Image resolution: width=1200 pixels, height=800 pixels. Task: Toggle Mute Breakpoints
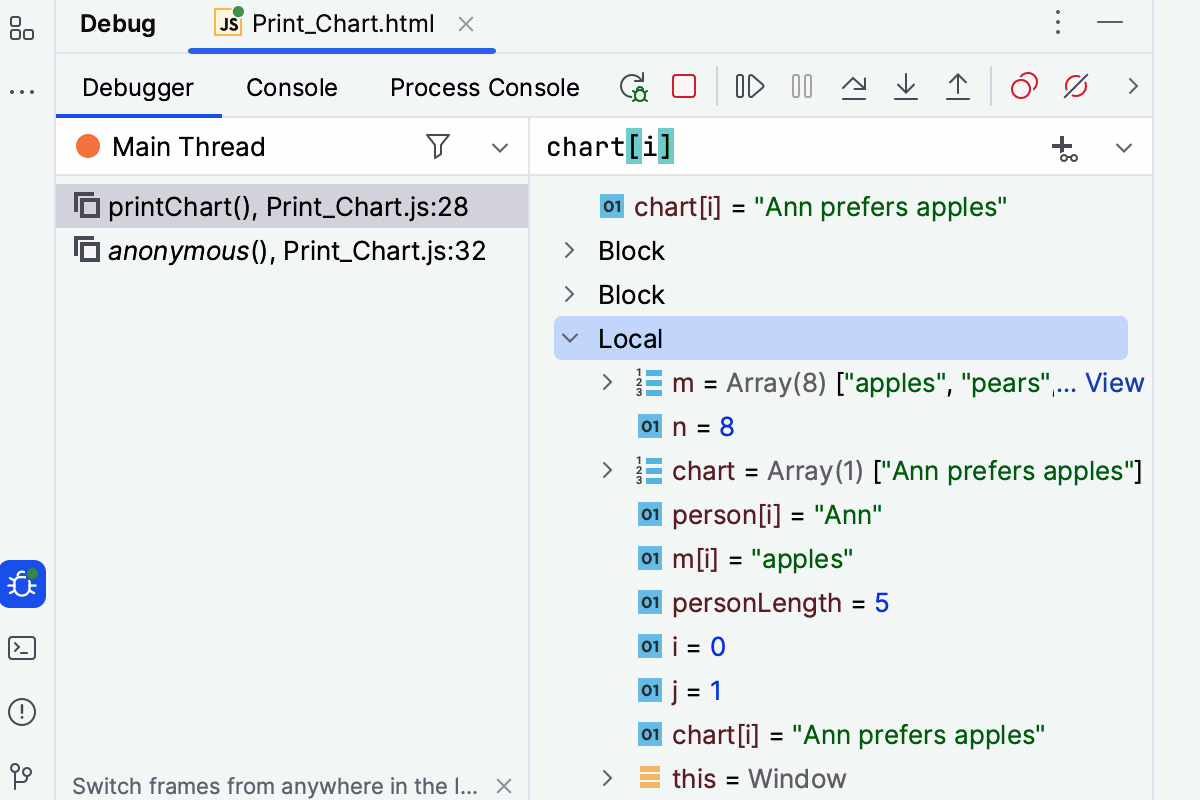pos(1075,86)
